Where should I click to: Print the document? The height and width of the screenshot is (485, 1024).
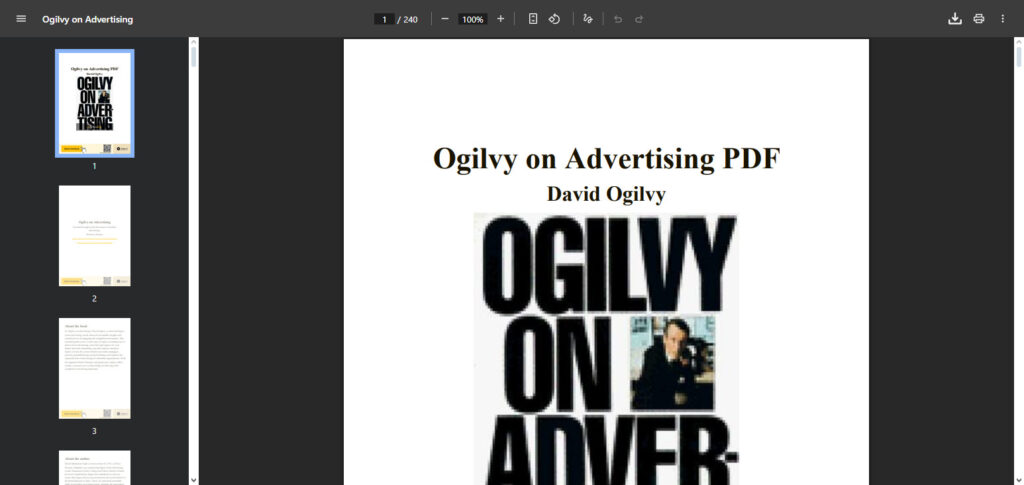coord(978,19)
